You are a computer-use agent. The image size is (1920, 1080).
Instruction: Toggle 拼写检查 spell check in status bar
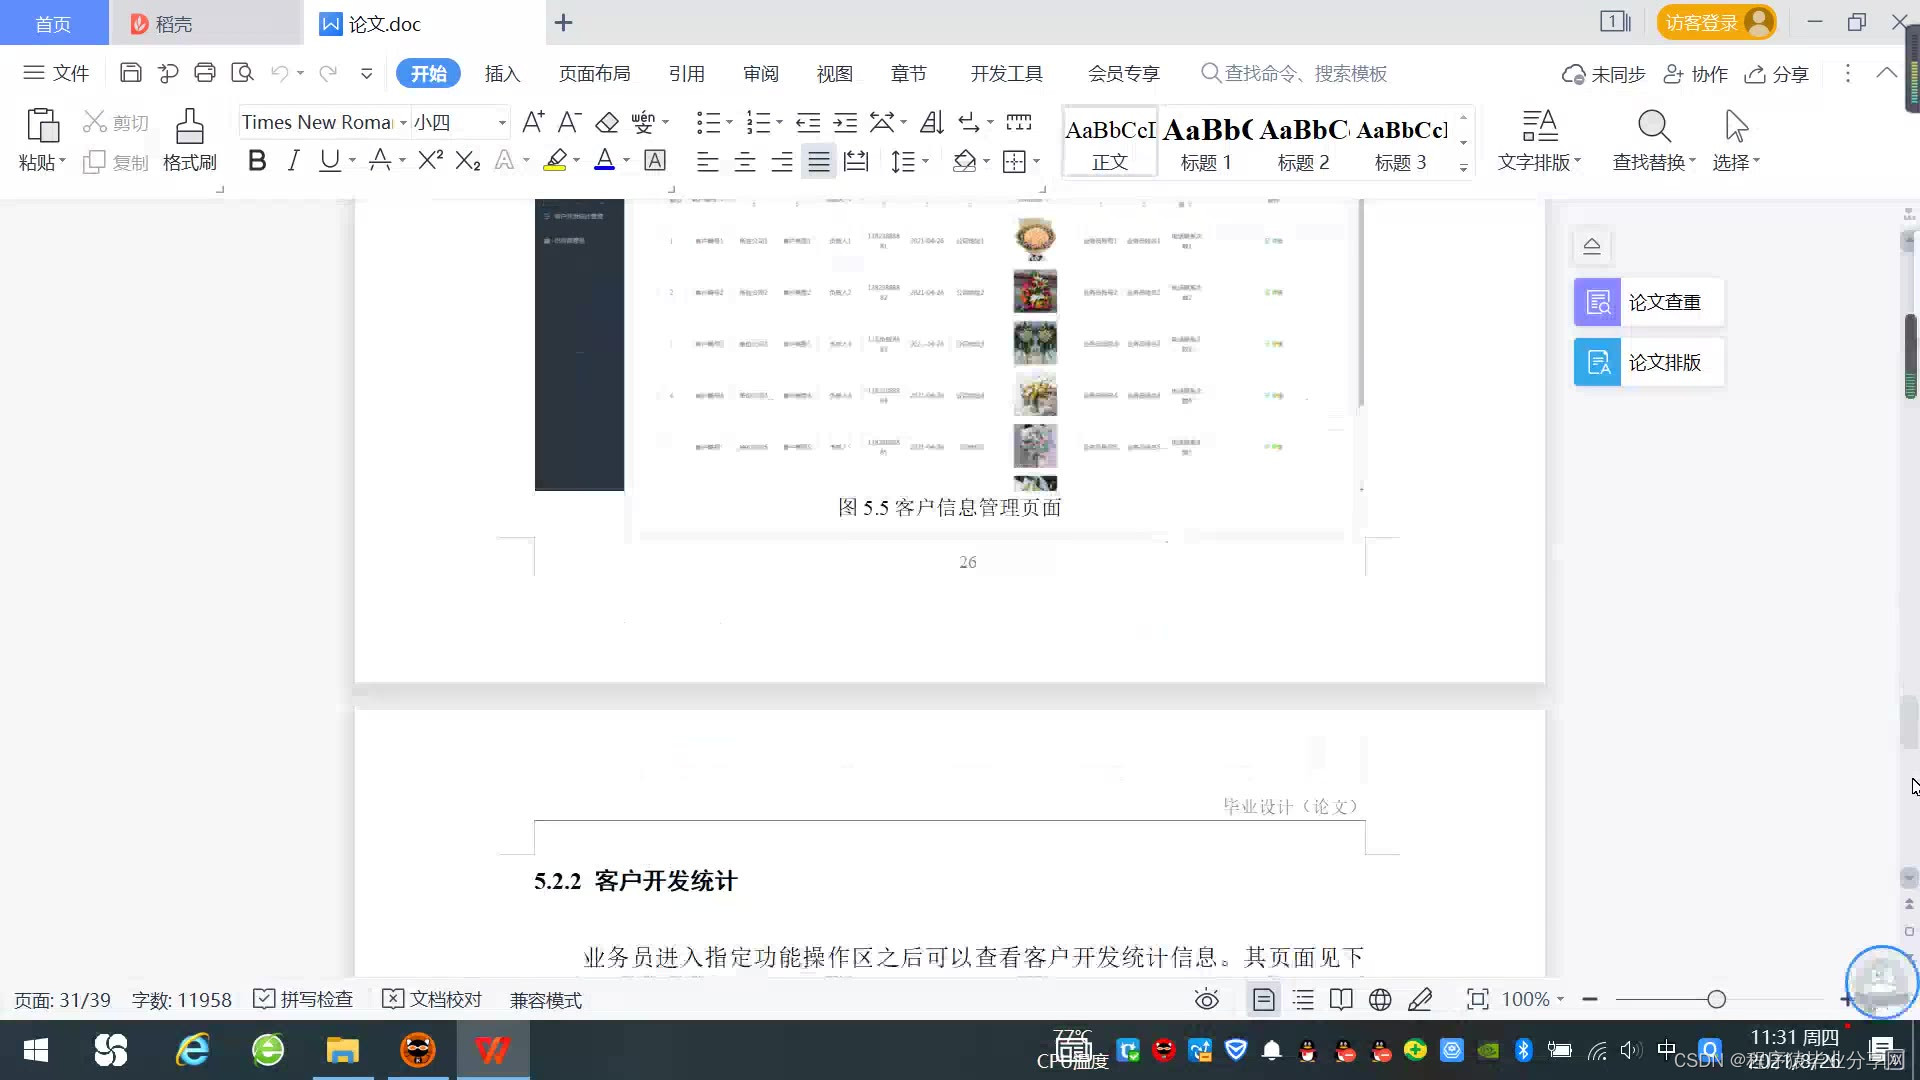point(304,999)
